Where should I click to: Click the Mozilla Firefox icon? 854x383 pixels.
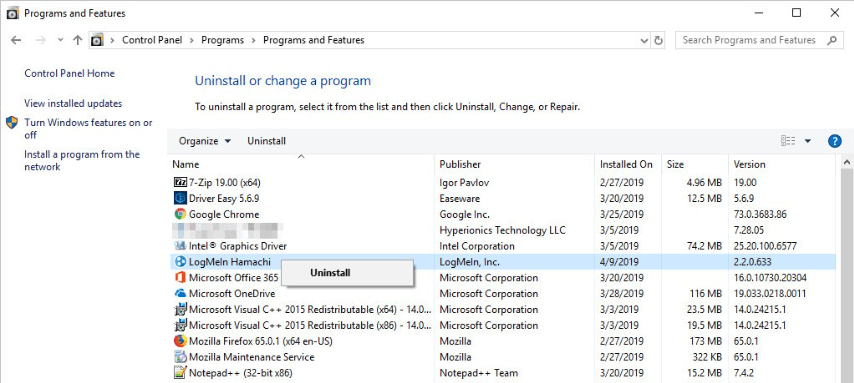click(x=180, y=342)
